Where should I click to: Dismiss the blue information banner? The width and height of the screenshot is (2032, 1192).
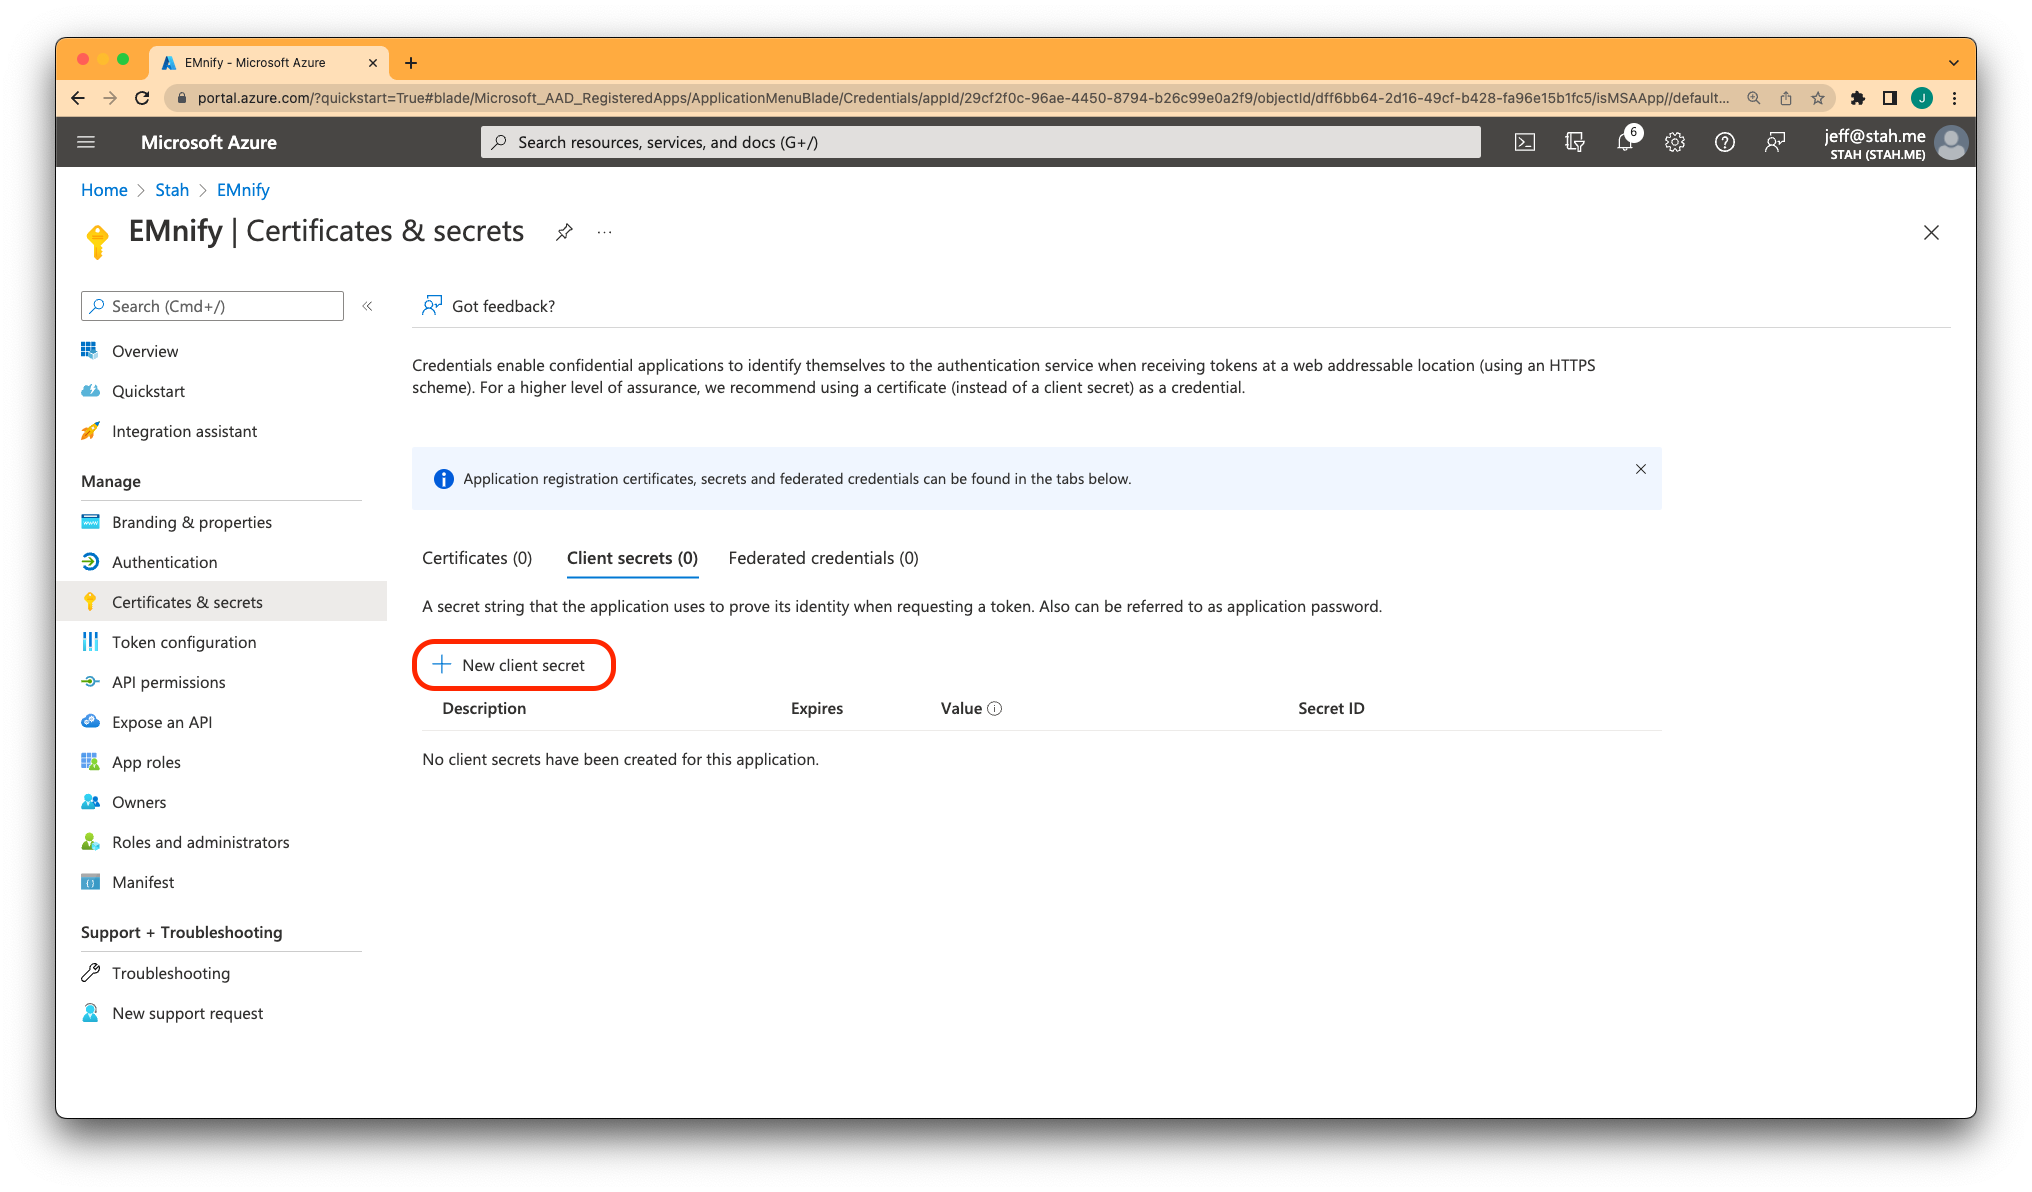tap(1640, 469)
